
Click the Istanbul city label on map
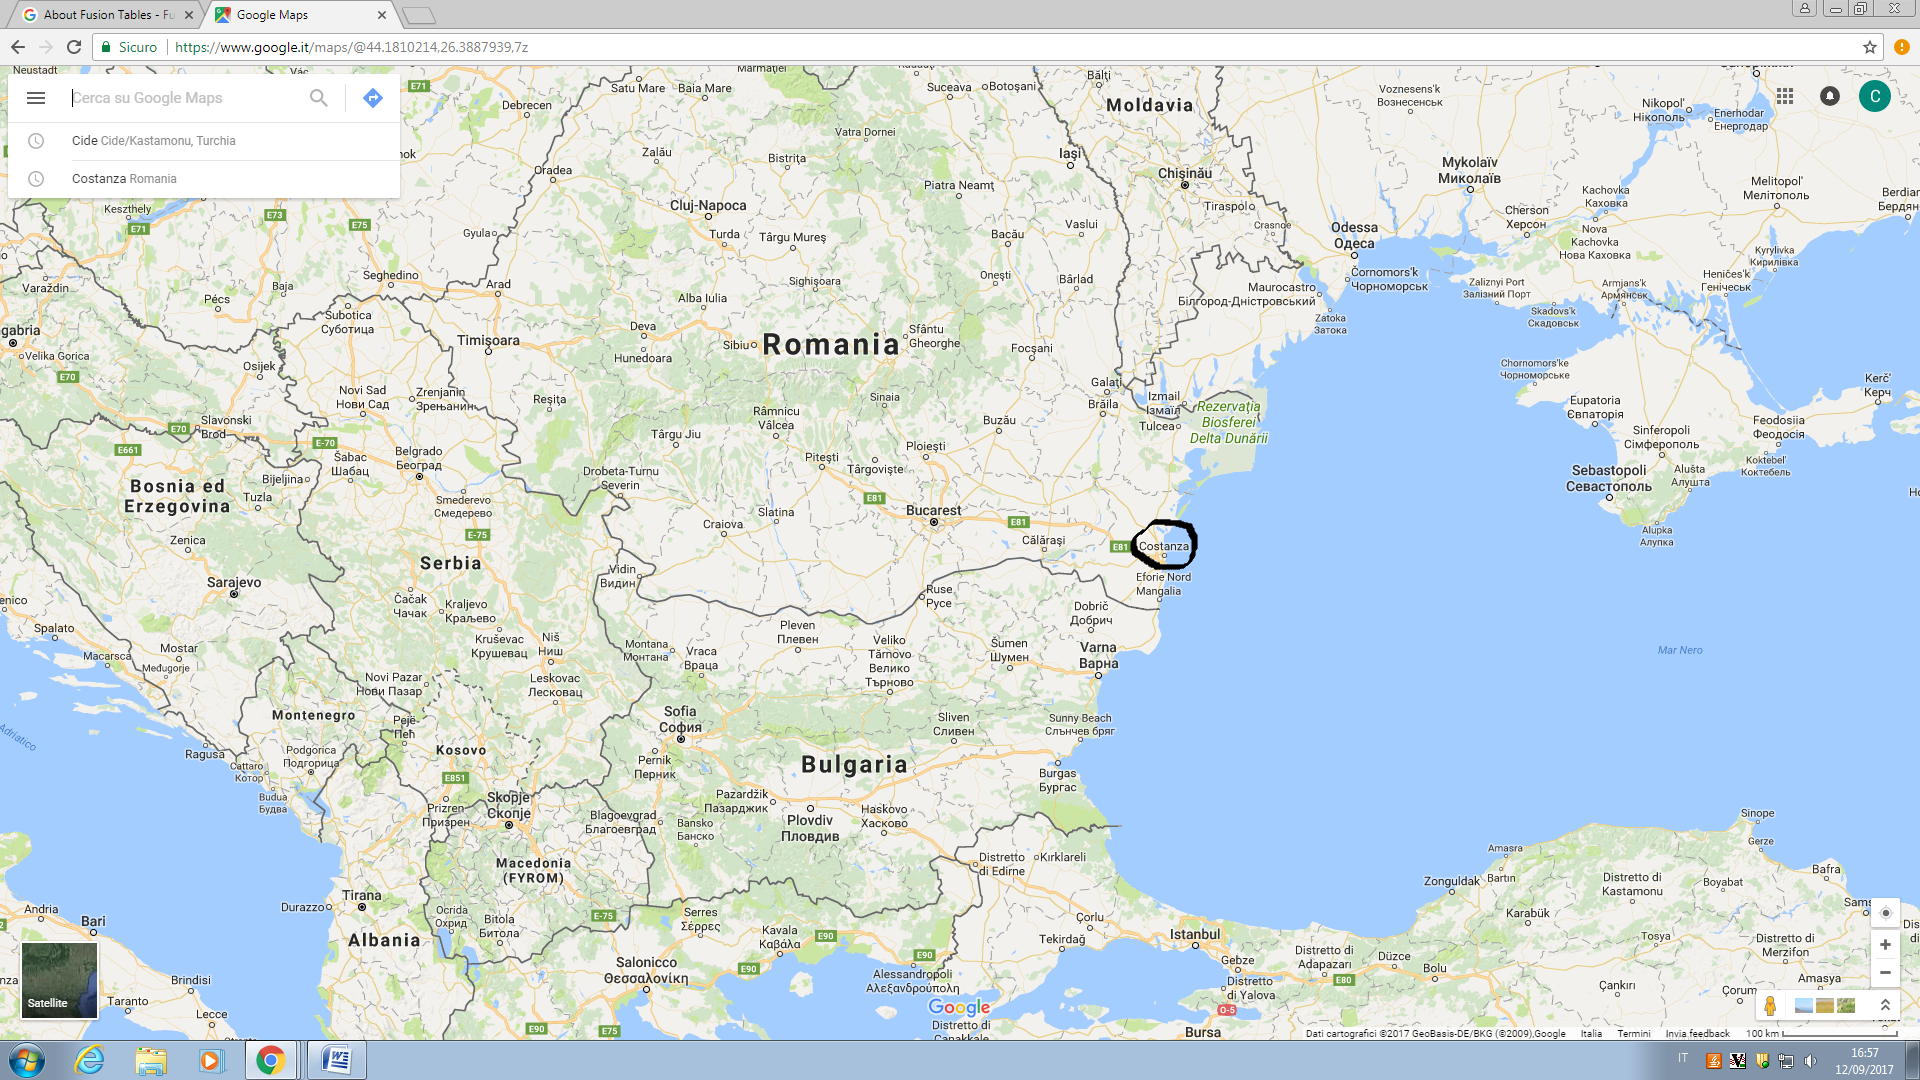pyautogui.click(x=1195, y=934)
